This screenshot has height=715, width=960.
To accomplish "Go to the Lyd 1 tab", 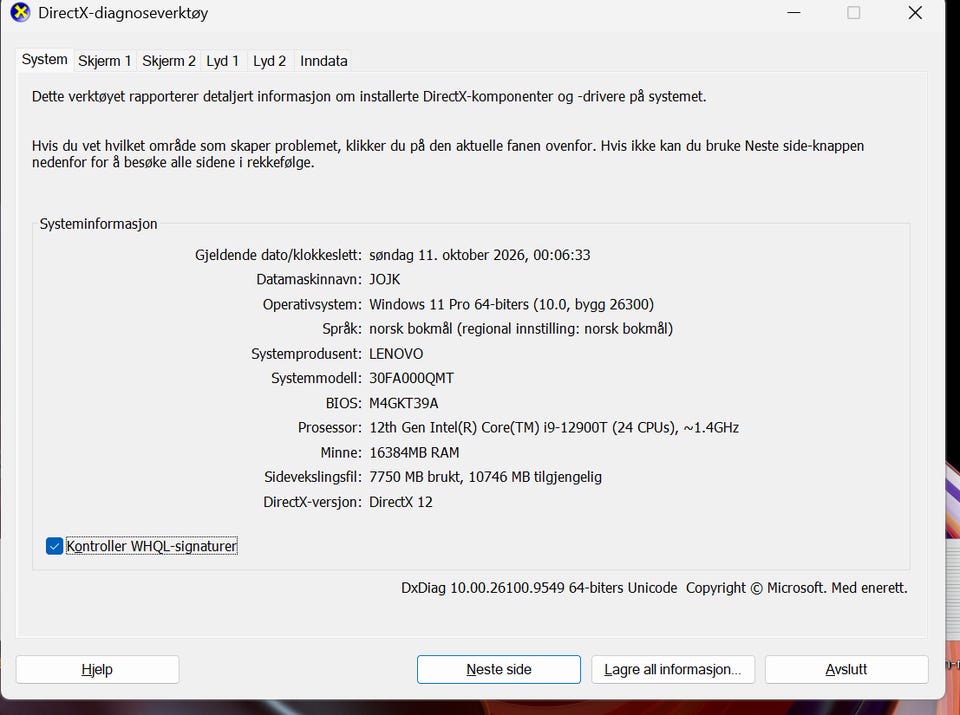I will [222, 61].
